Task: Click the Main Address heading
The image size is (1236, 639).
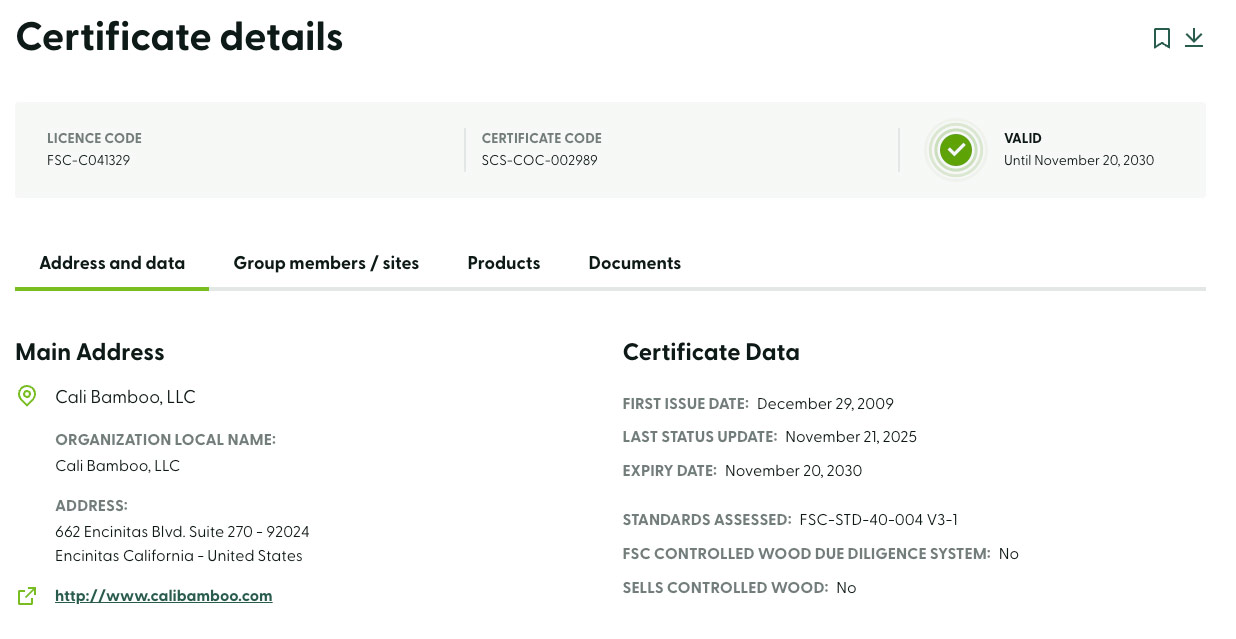Action: point(90,352)
